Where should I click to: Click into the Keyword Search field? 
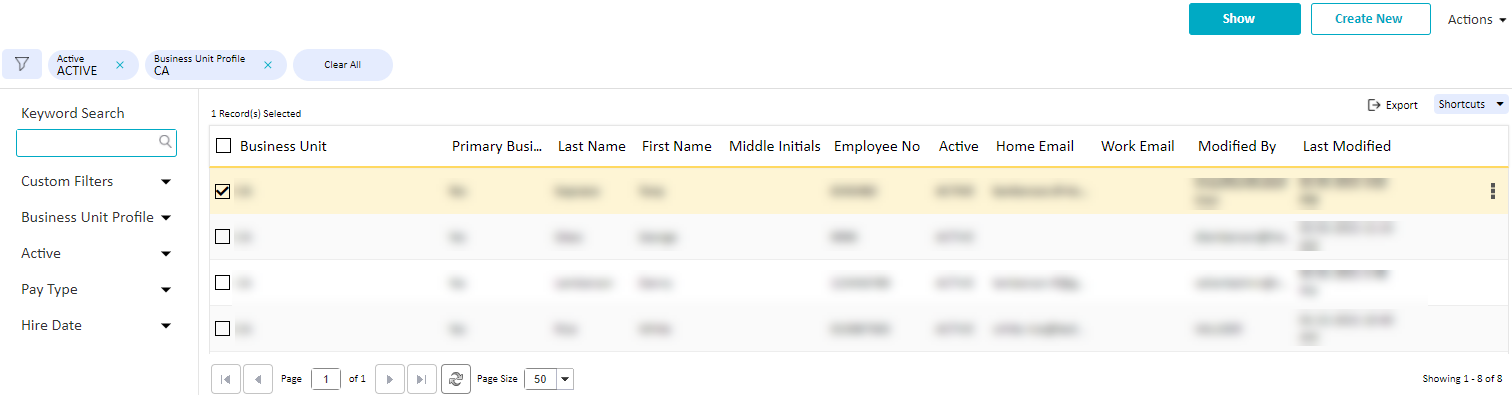[x=96, y=142]
